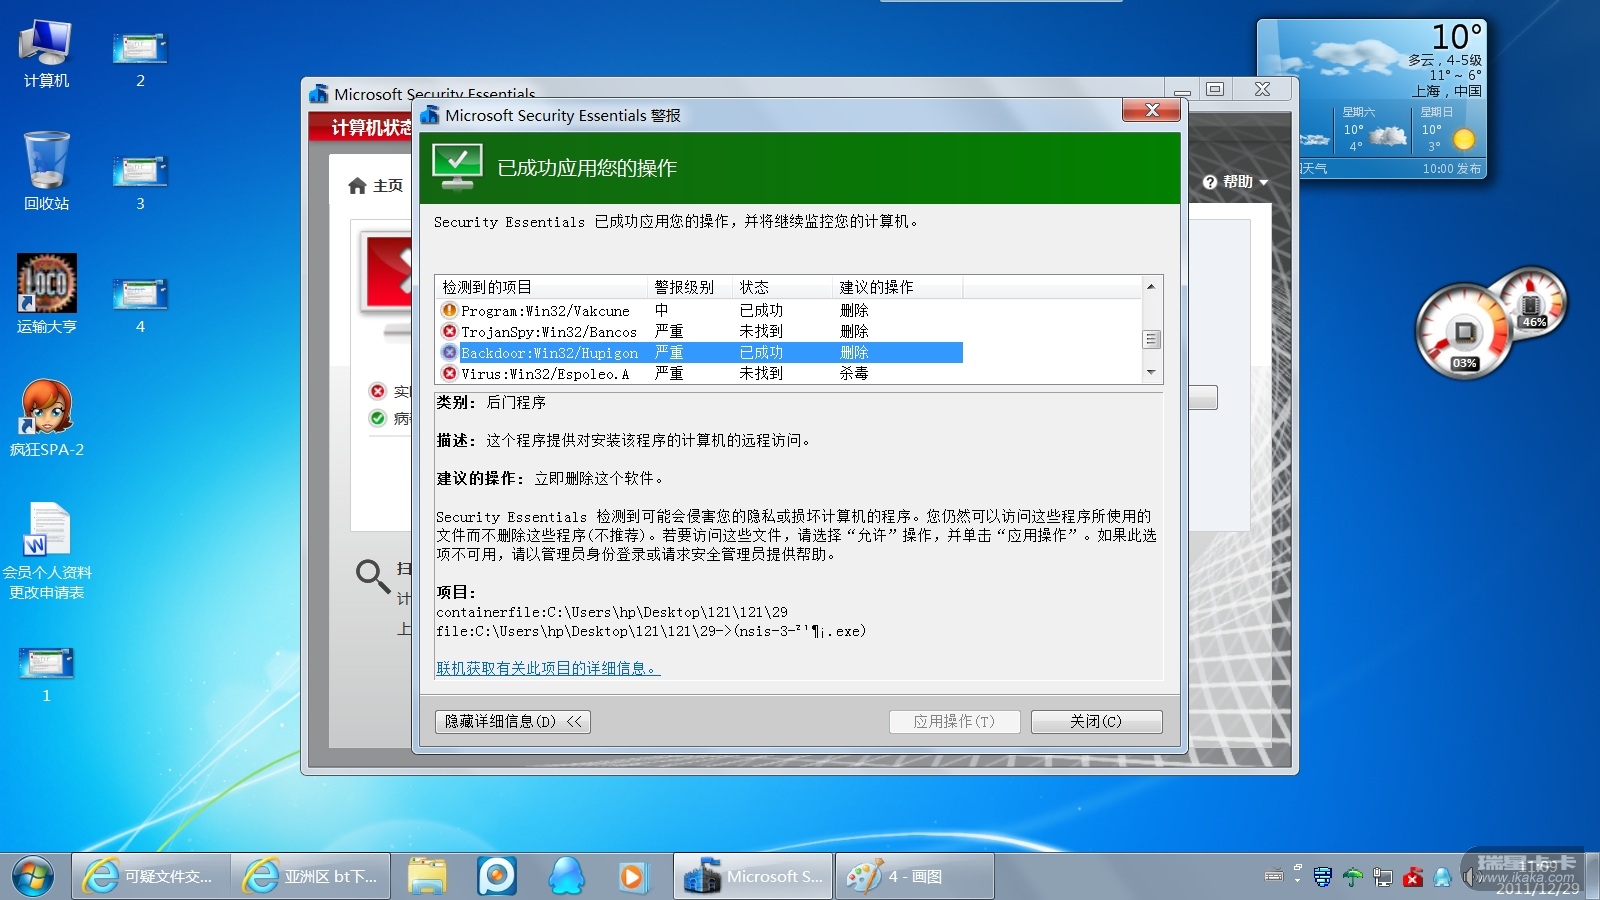Click the 杀毒 action for Virus:Win32/Espoleo.A
This screenshot has height=900, width=1600.
pos(854,374)
